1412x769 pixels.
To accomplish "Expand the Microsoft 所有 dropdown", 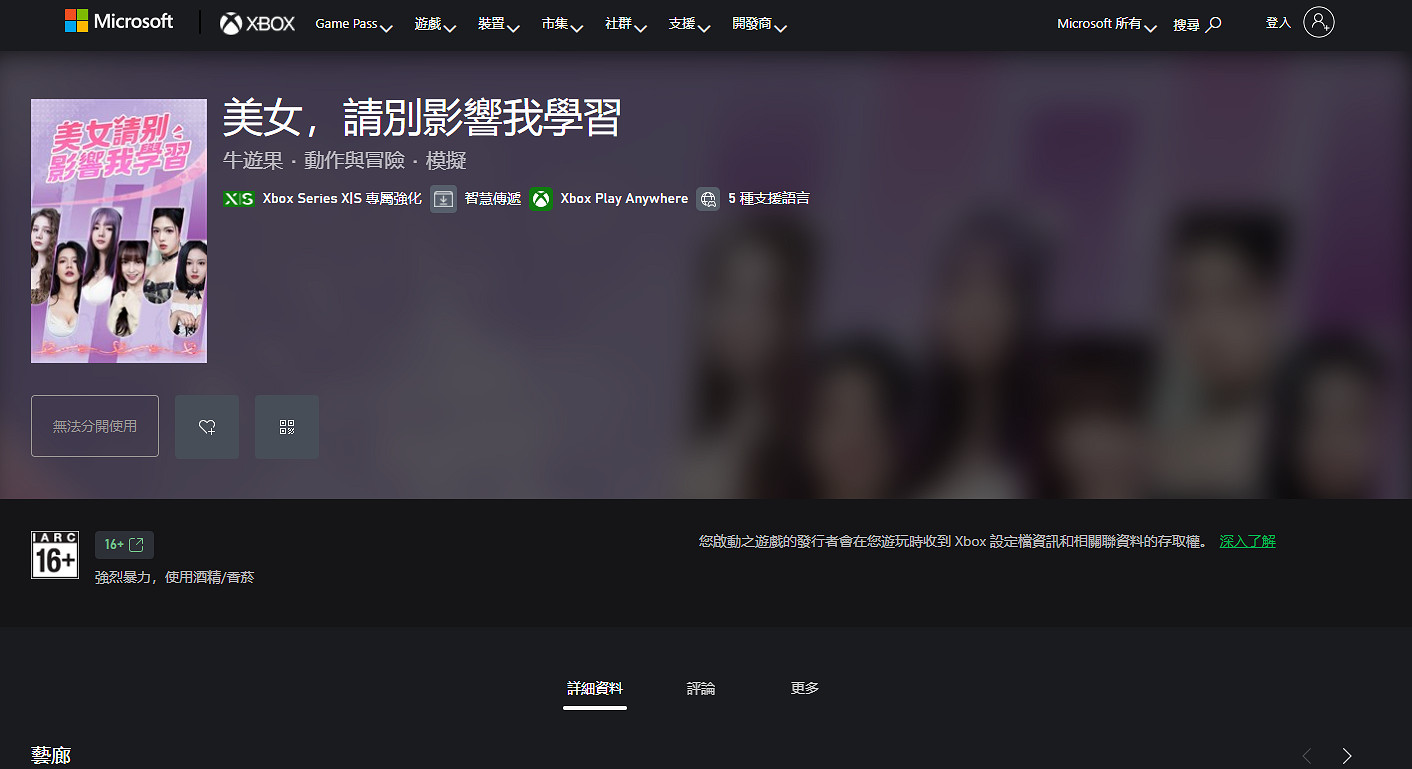I will [1104, 24].
